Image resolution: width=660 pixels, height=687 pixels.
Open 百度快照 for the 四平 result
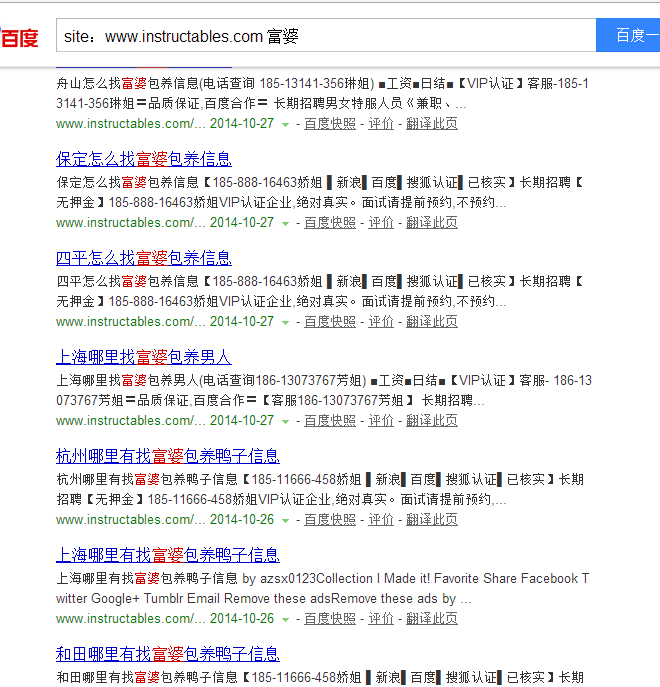[330, 322]
